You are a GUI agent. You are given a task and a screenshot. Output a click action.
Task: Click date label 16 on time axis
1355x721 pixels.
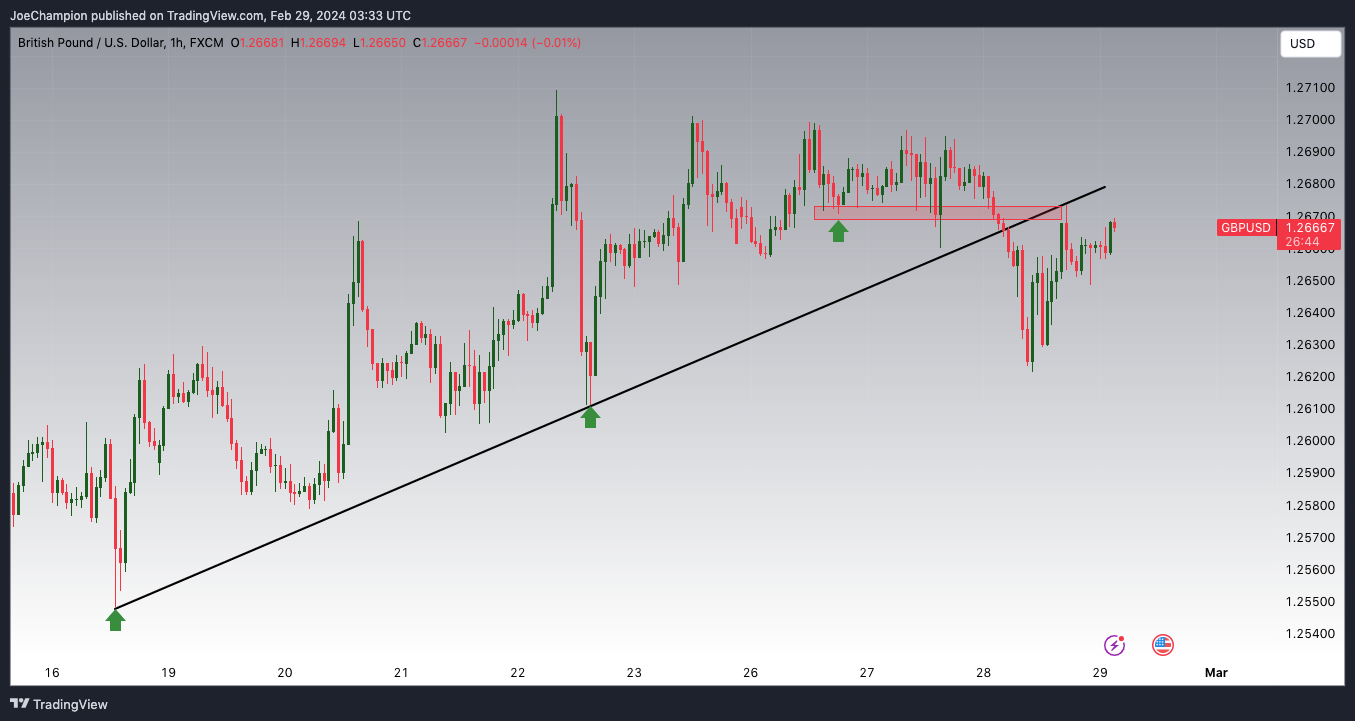point(52,673)
